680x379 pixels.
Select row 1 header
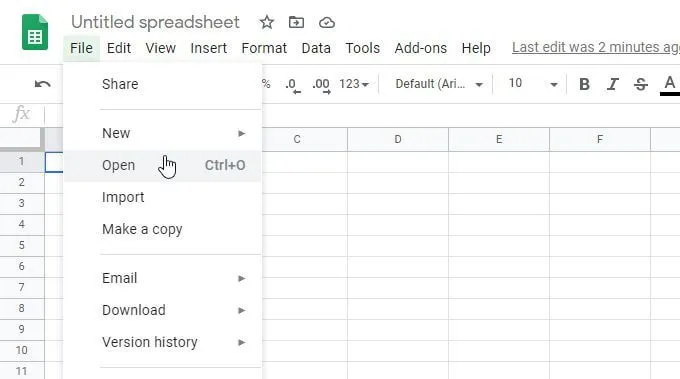click(22, 162)
